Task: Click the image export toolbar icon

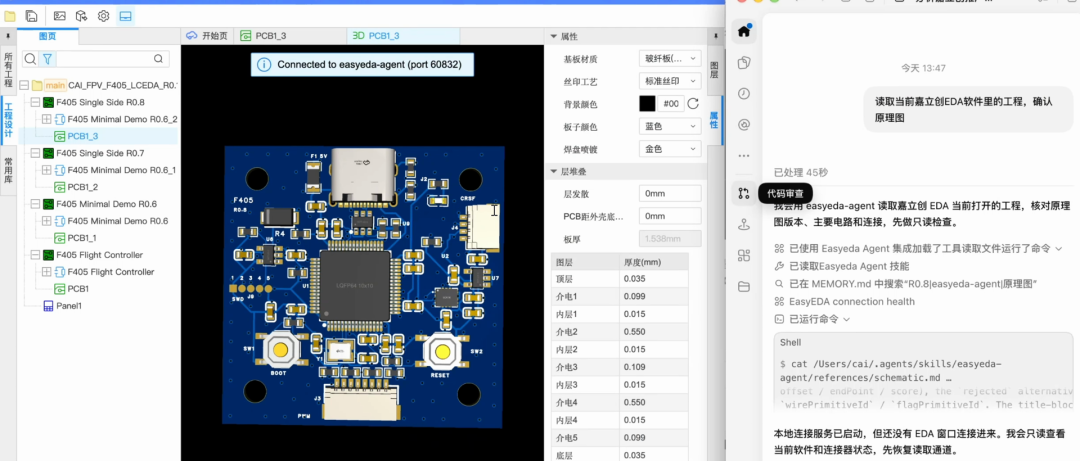Action: 60,15
